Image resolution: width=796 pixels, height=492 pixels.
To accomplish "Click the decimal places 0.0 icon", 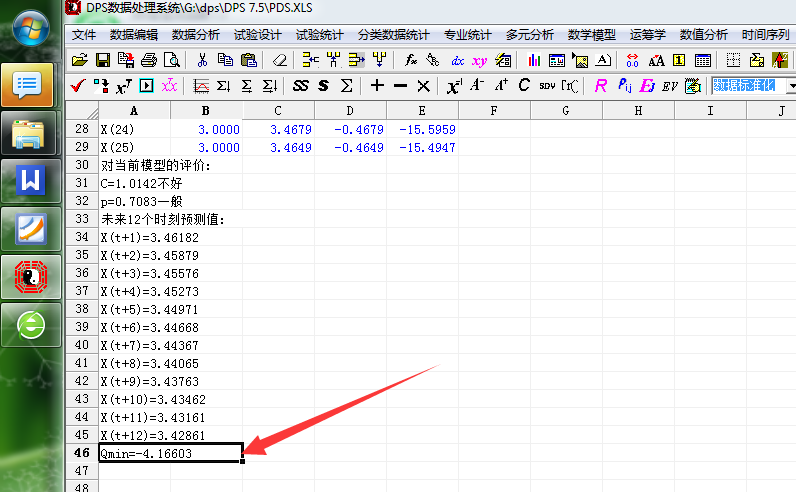I will point(633,60).
